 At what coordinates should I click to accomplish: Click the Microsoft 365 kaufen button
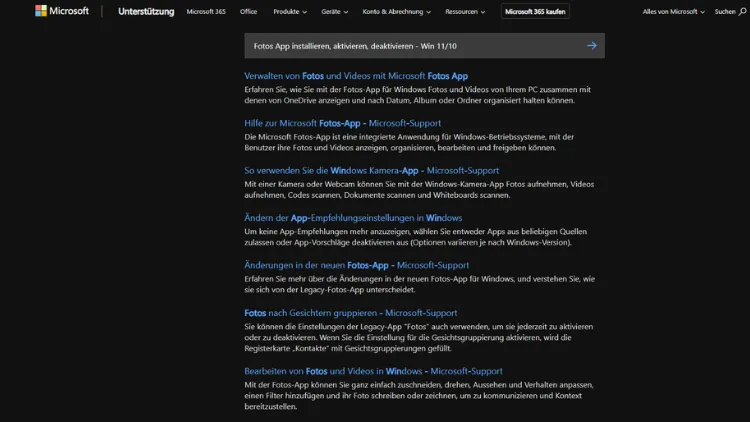(535, 11)
